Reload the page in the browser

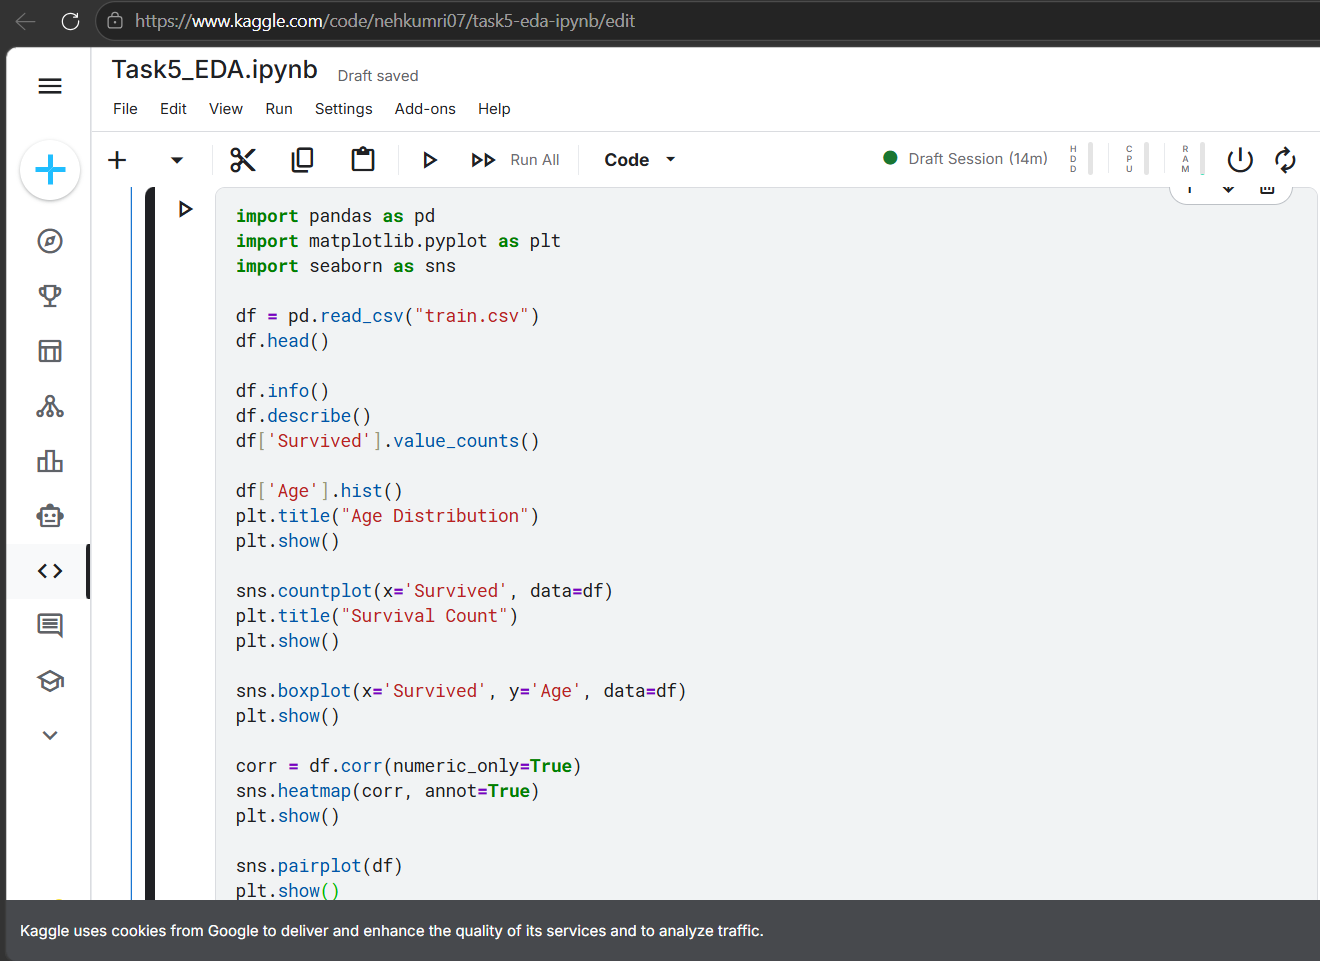point(70,21)
